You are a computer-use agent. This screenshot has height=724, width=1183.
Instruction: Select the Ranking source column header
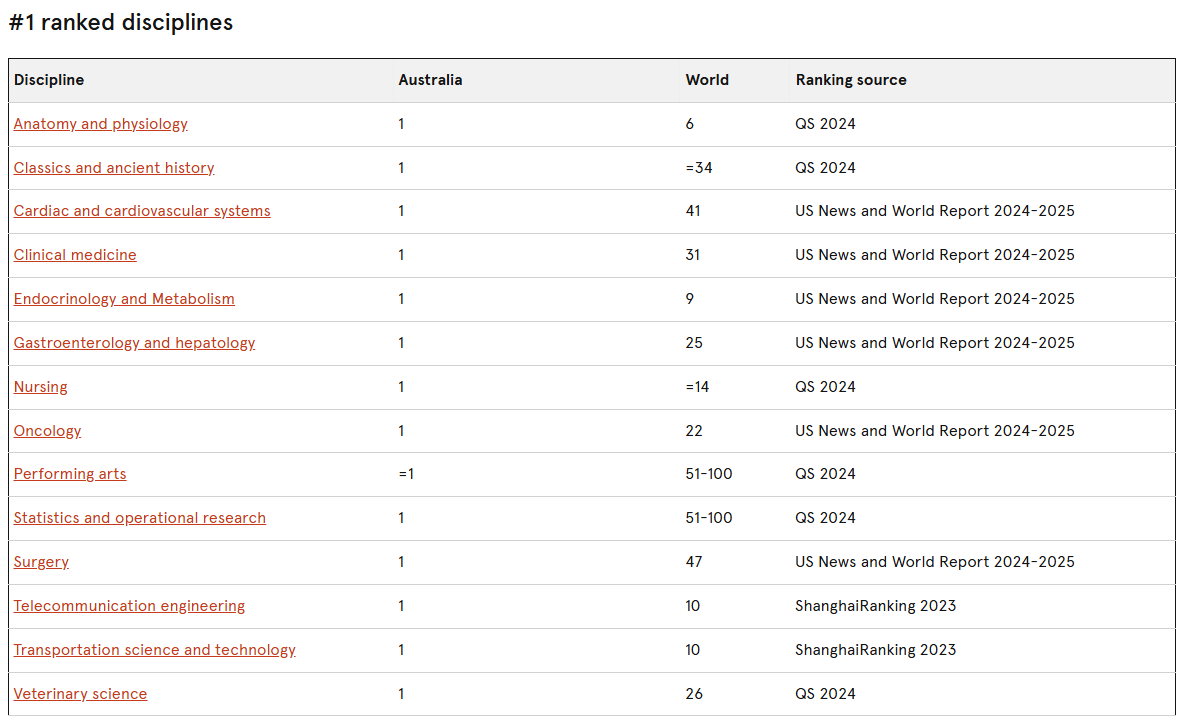click(851, 80)
